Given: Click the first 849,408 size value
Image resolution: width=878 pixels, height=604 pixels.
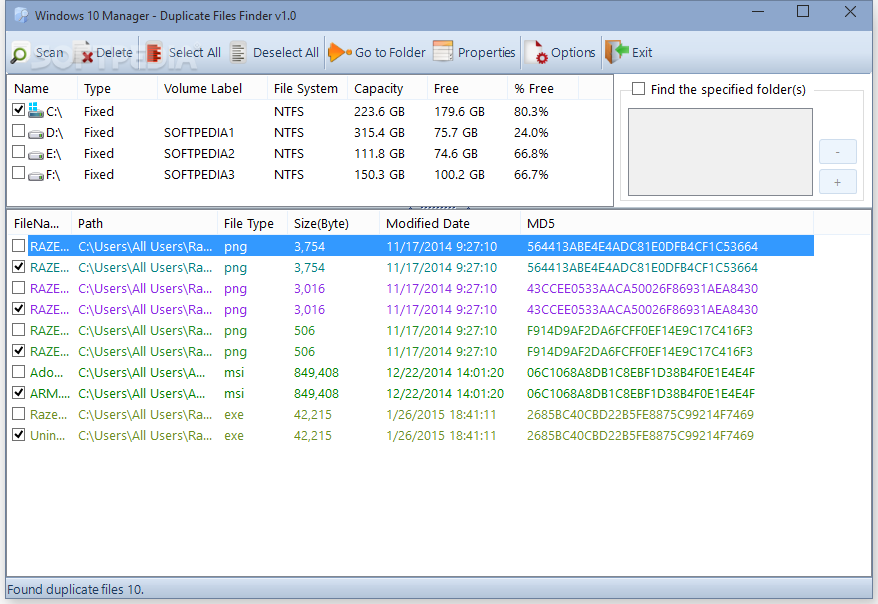Looking at the screenshot, I should coord(316,372).
